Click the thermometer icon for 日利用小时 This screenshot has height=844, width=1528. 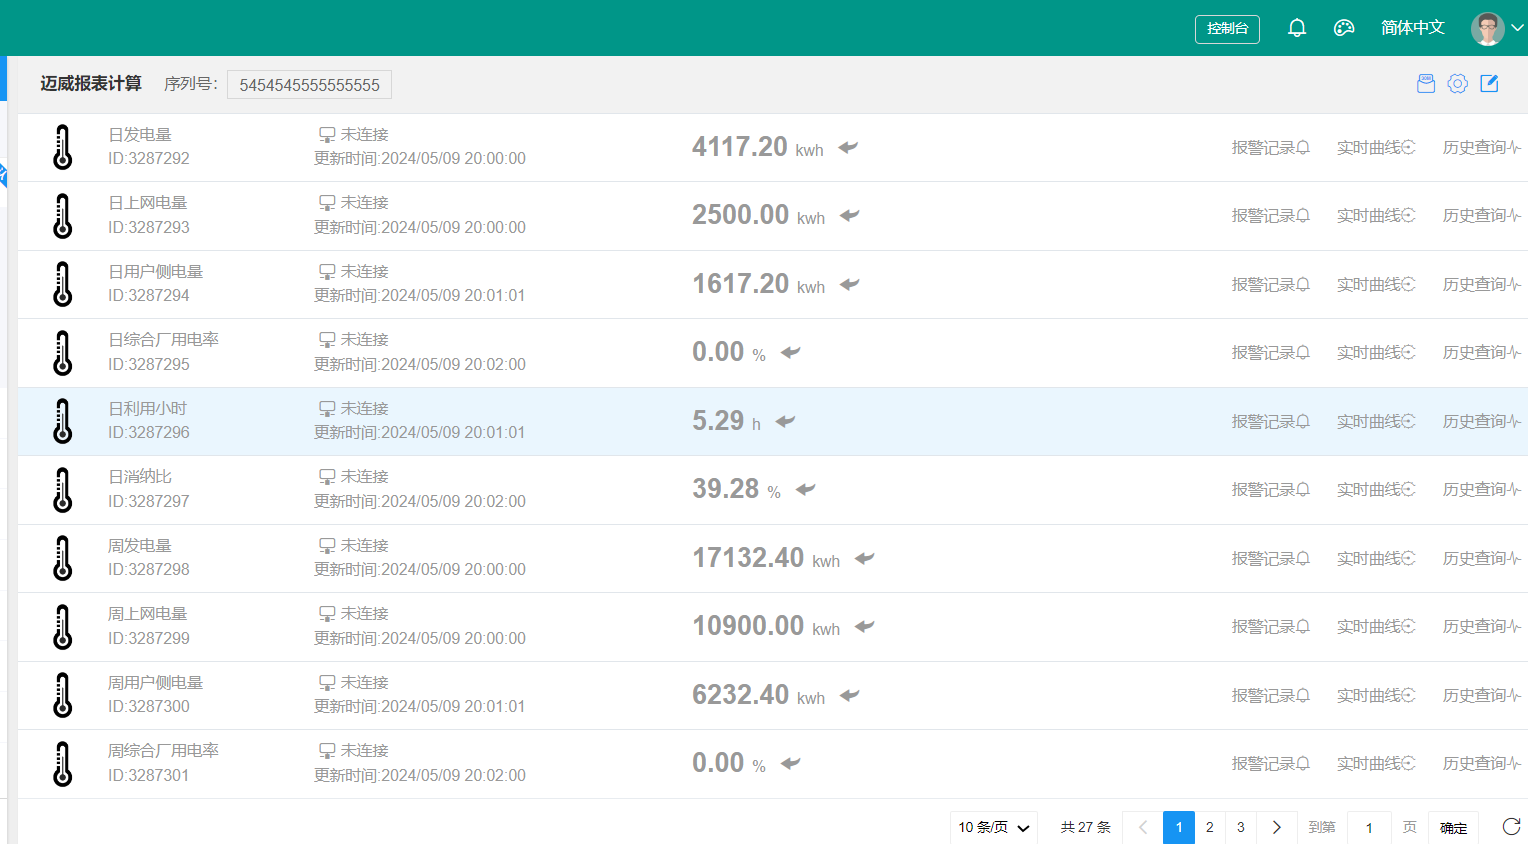click(63, 421)
